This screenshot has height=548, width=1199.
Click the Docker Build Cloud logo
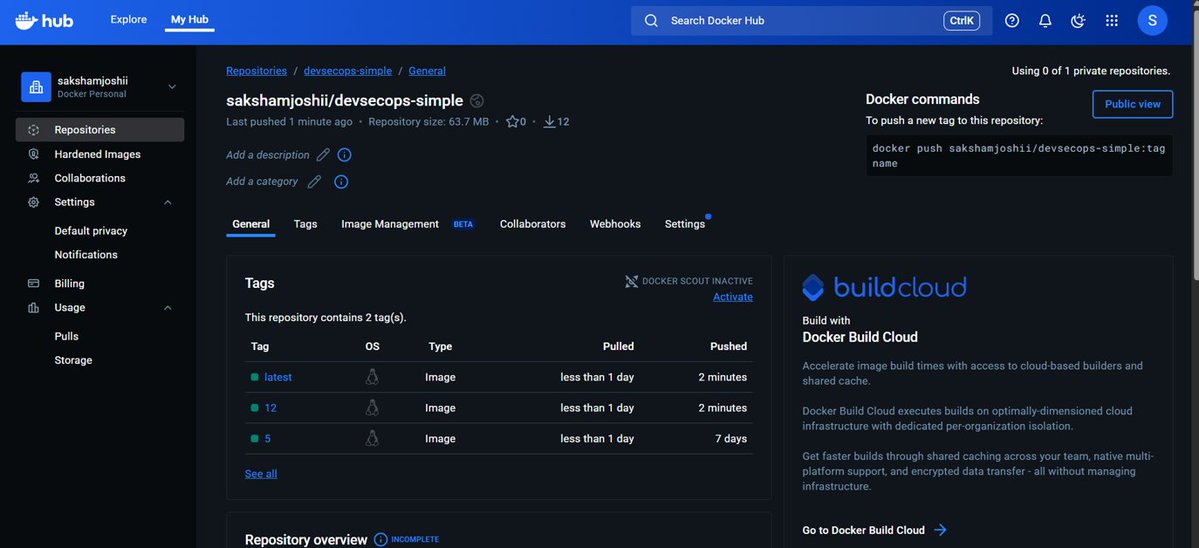pos(884,287)
